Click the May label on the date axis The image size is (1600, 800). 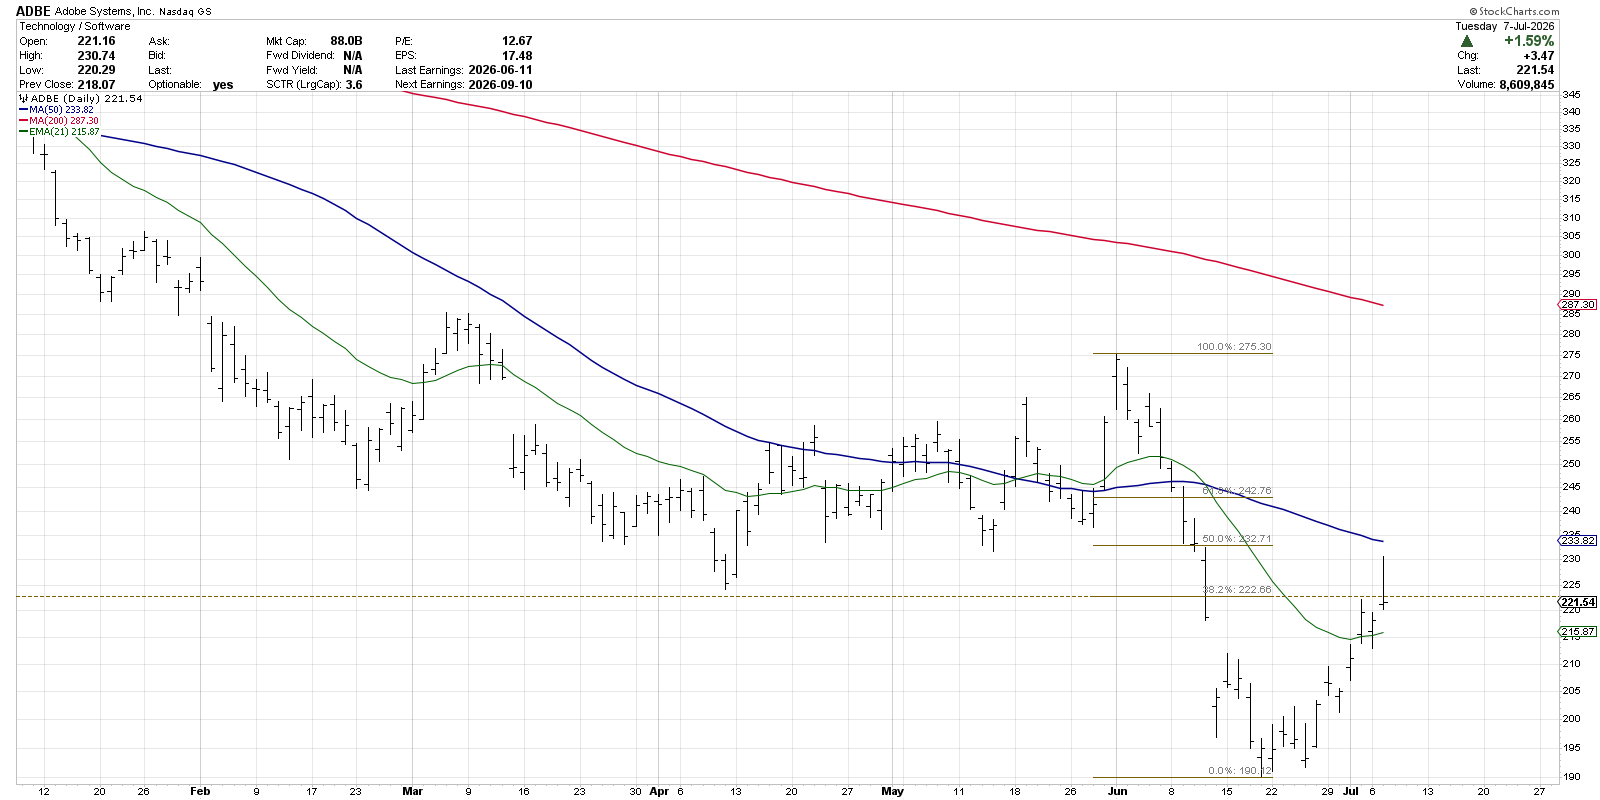coord(893,791)
